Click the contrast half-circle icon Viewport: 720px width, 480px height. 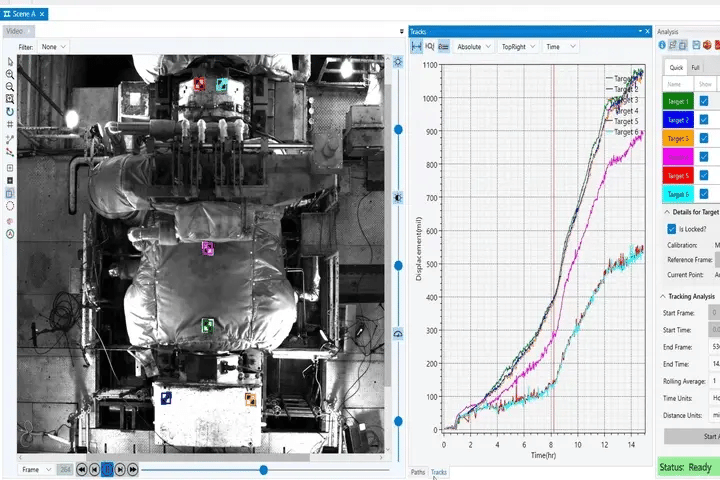coord(398,198)
